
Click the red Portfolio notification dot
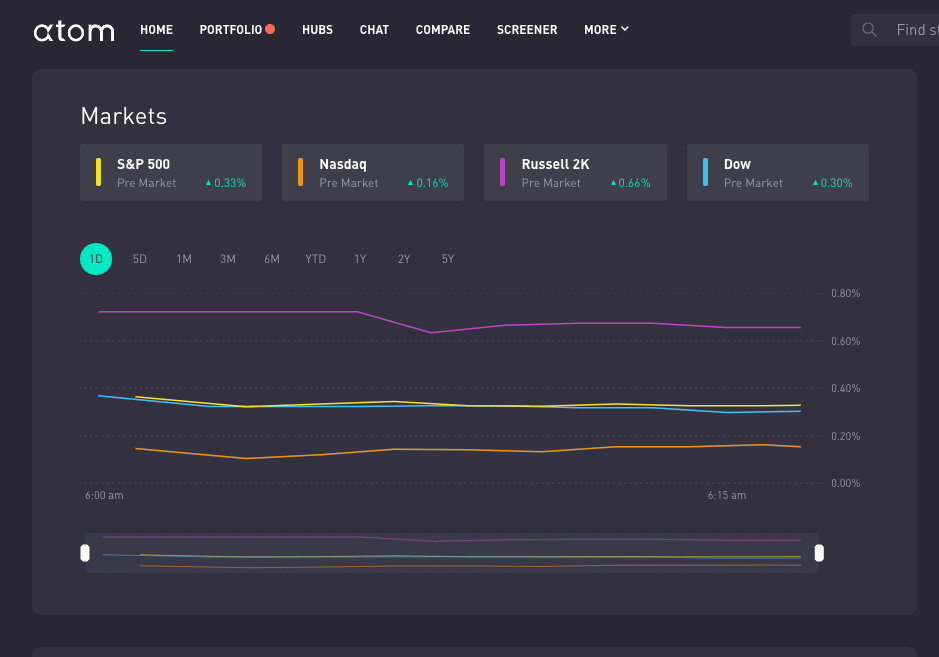point(270,29)
